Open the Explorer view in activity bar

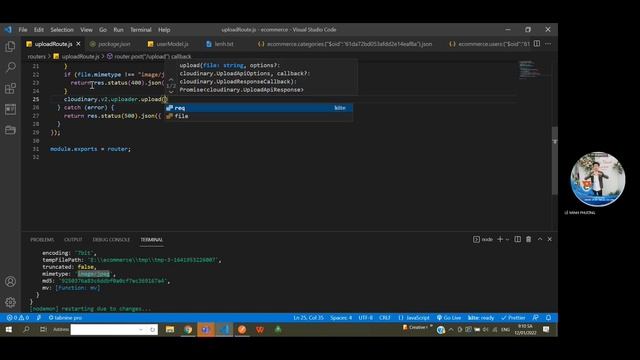pyautogui.click(x=10, y=47)
